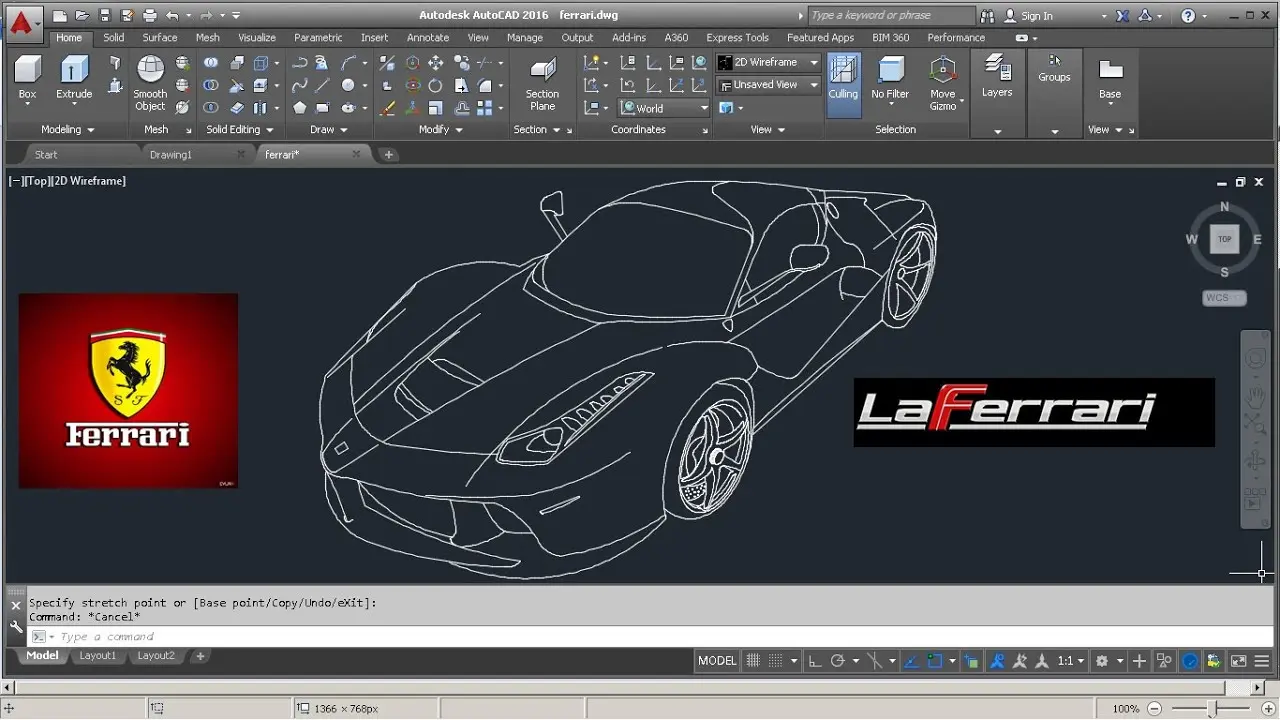Open file using the folder icon
Image resolution: width=1280 pixels, height=720 pixels.
click(x=81, y=16)
